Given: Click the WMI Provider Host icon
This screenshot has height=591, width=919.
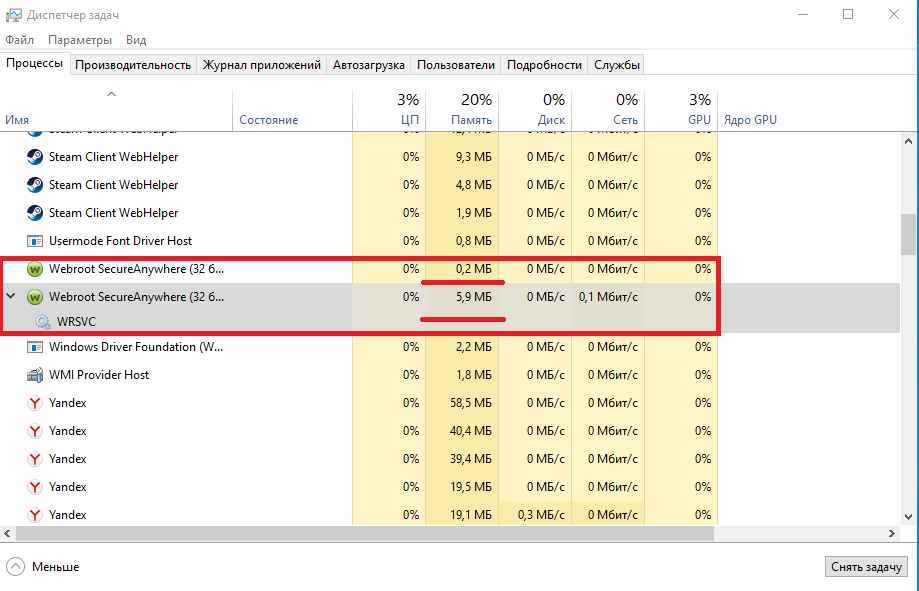Looking at the screenshot, I should (35, 375).
